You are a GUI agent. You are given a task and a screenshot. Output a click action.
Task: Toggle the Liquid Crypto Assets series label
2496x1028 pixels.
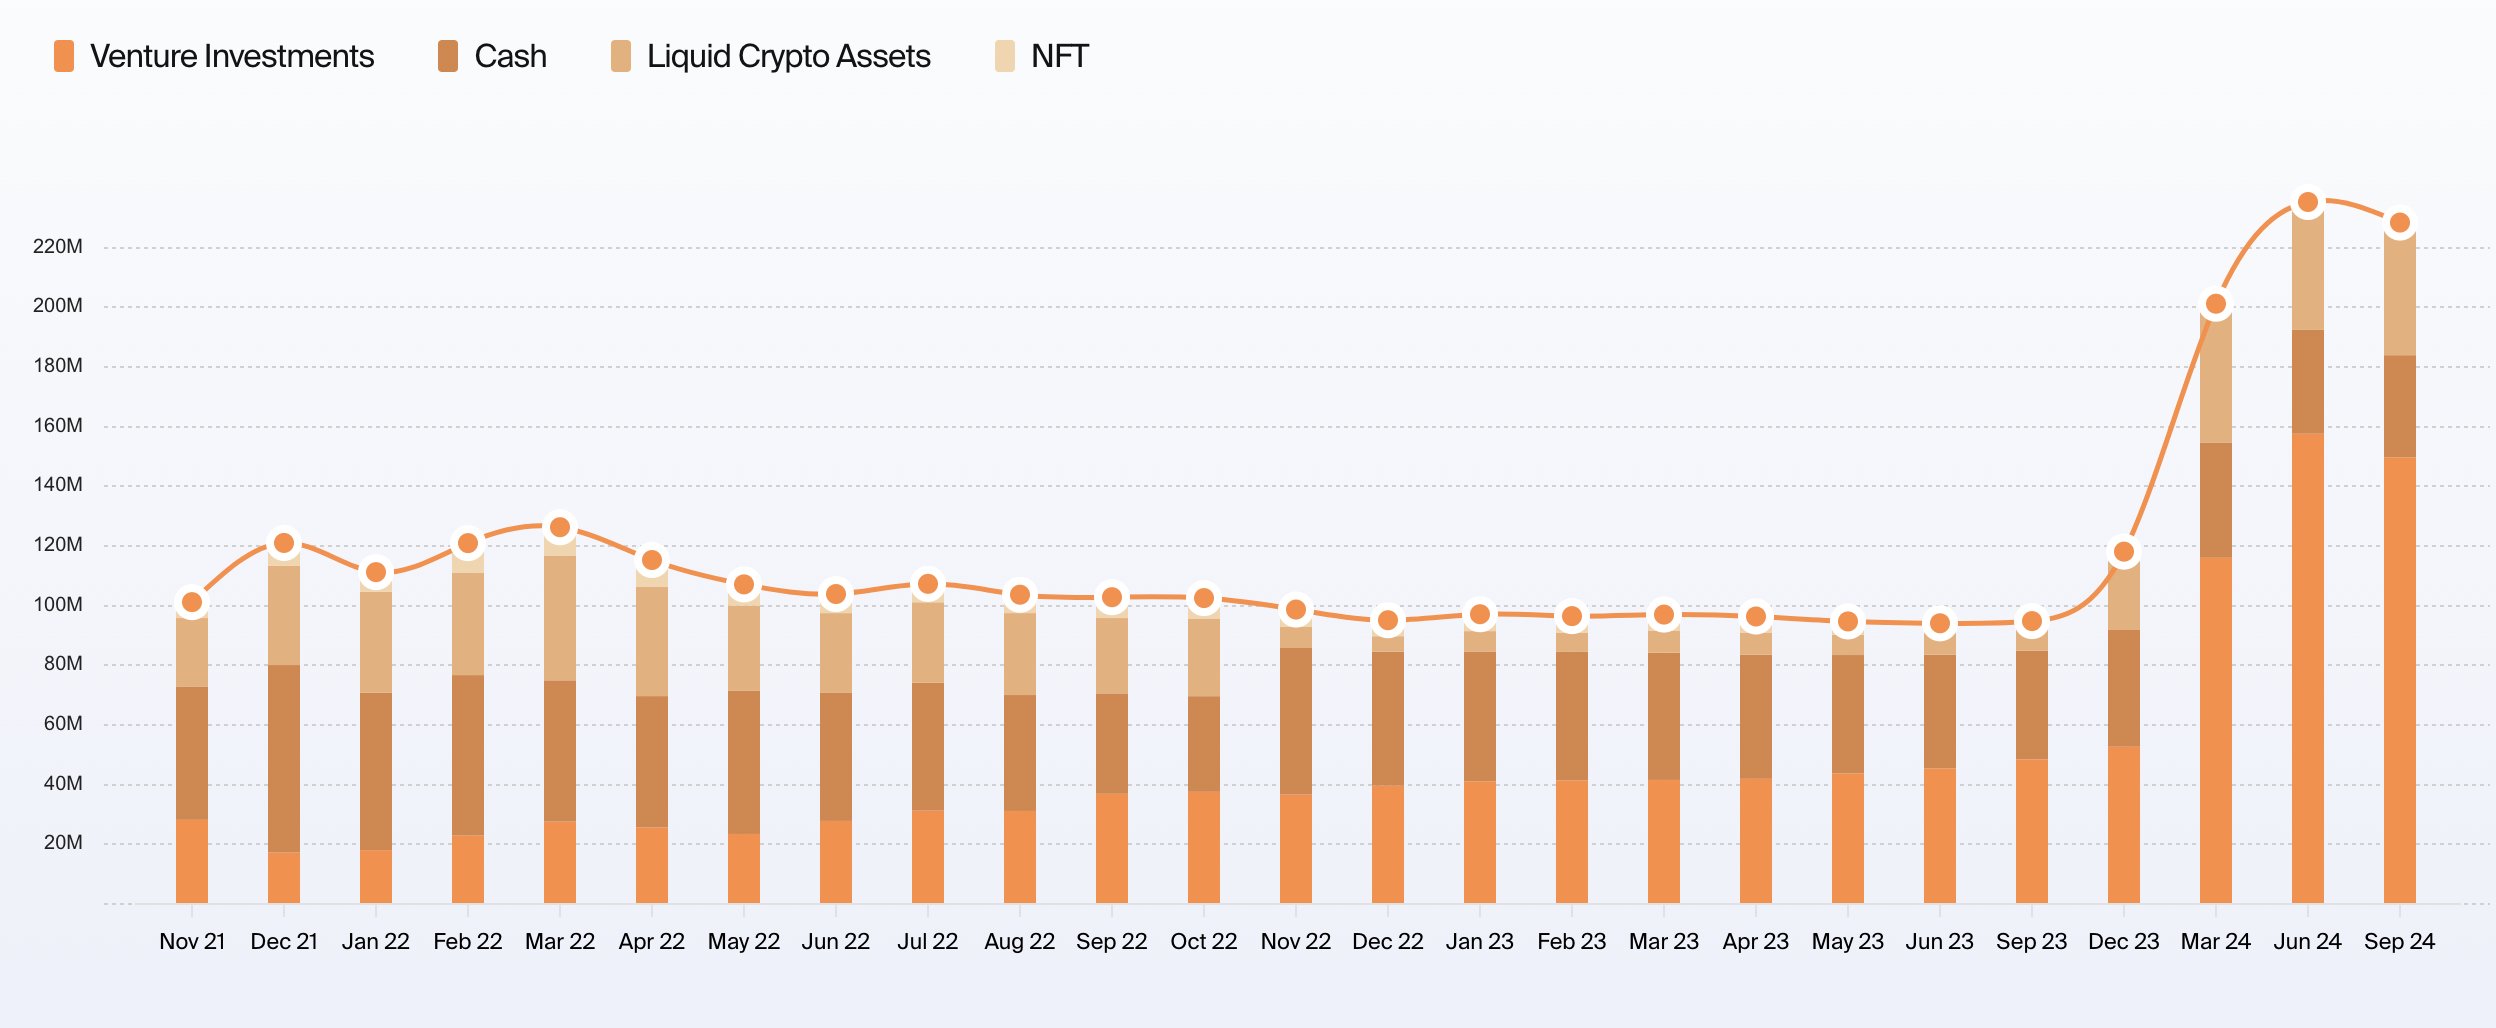point(788,56)
